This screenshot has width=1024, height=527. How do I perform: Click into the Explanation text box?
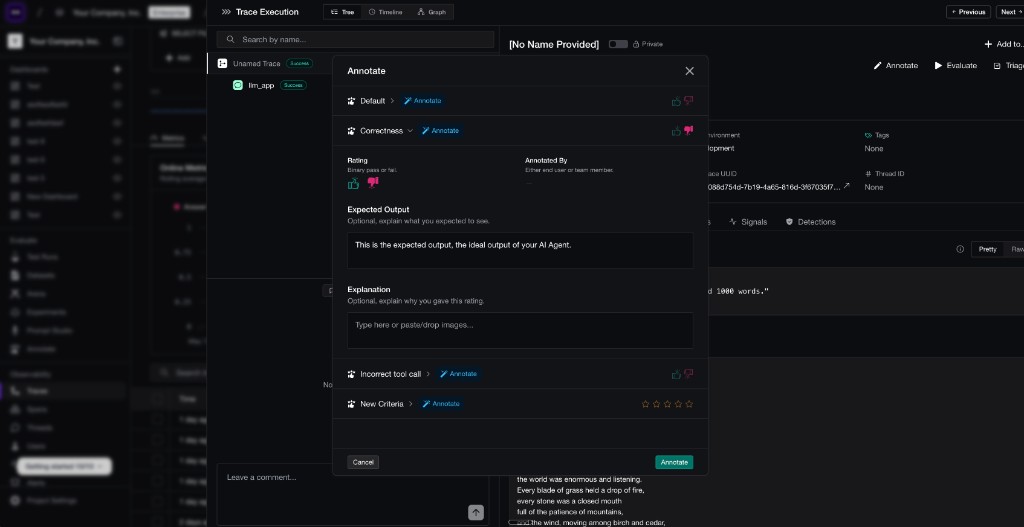[520, 330]
